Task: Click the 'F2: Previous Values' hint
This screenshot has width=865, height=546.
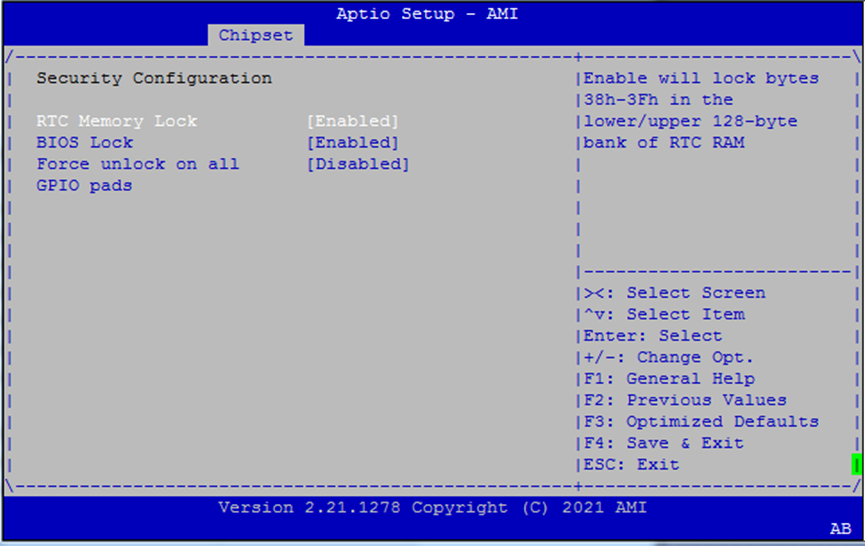Action: (685, 400)
